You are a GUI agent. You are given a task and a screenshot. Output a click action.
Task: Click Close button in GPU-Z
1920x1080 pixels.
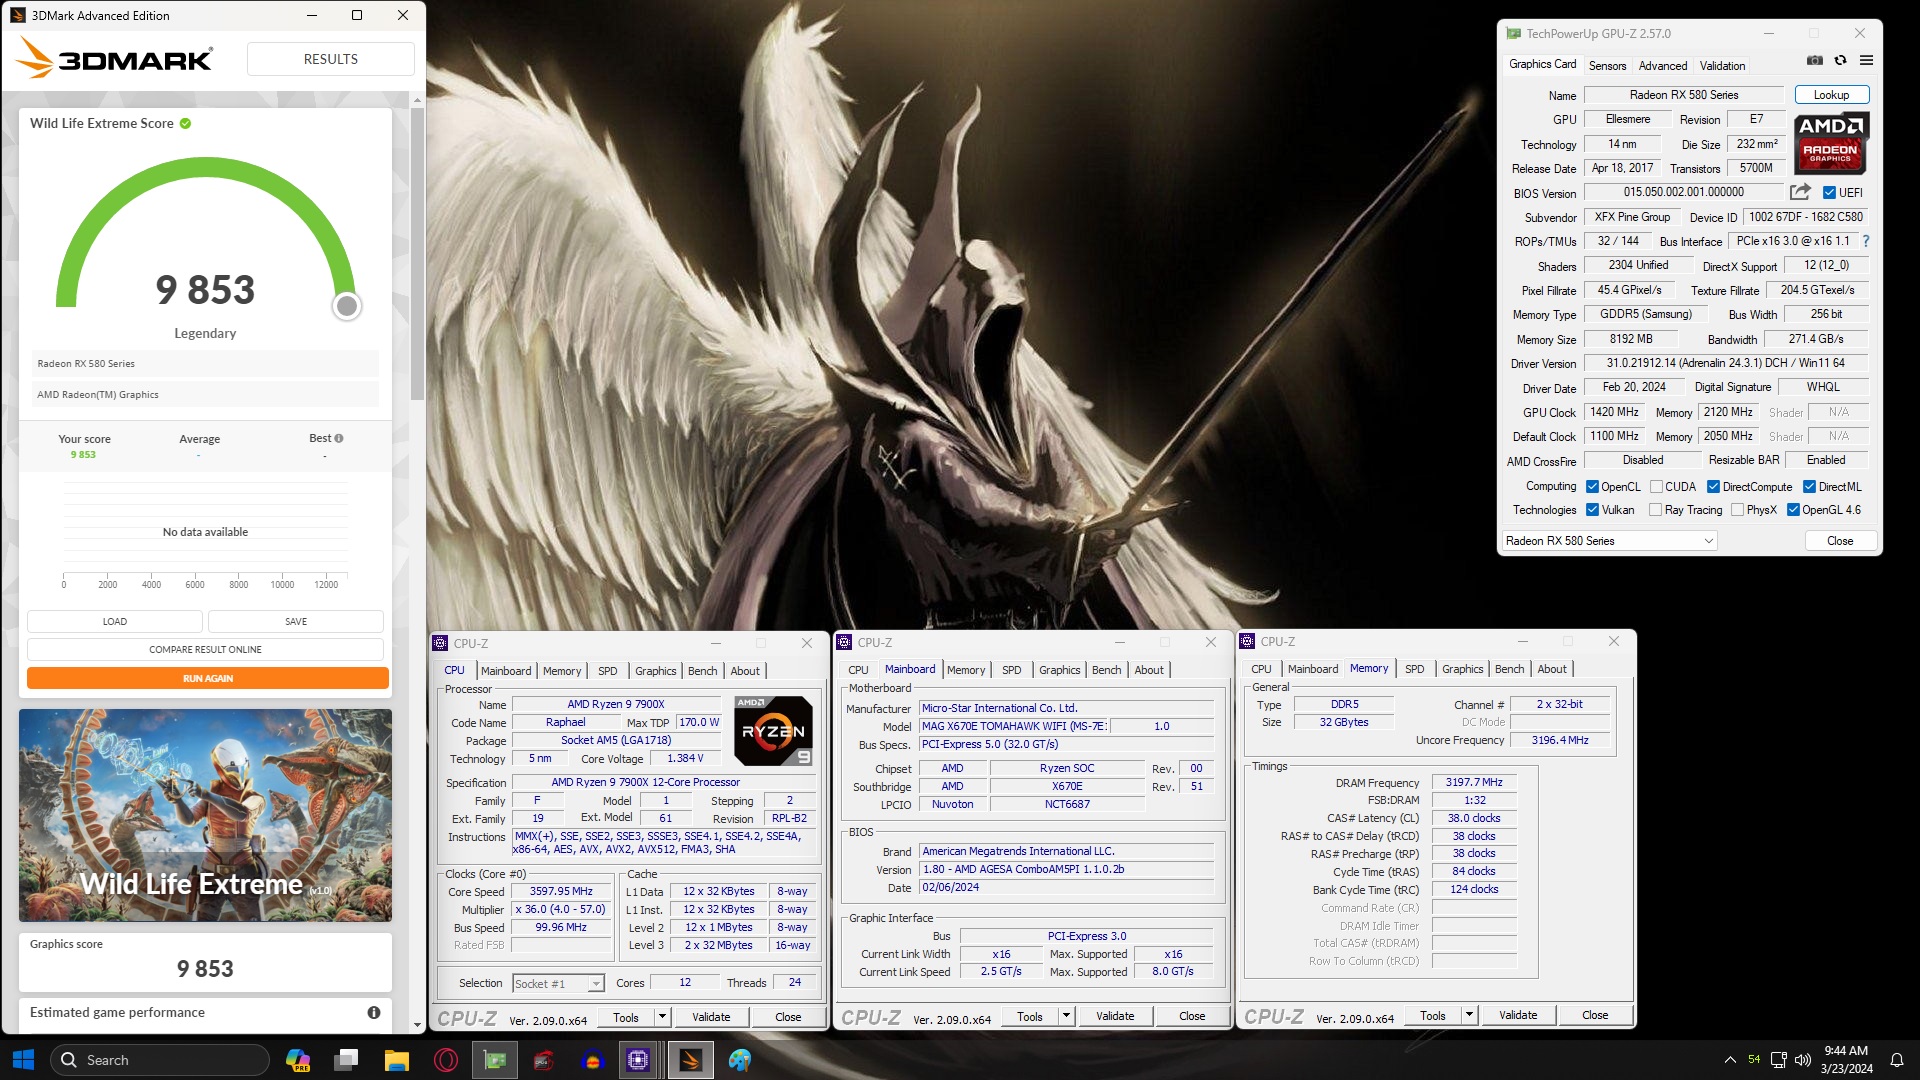1839,541
